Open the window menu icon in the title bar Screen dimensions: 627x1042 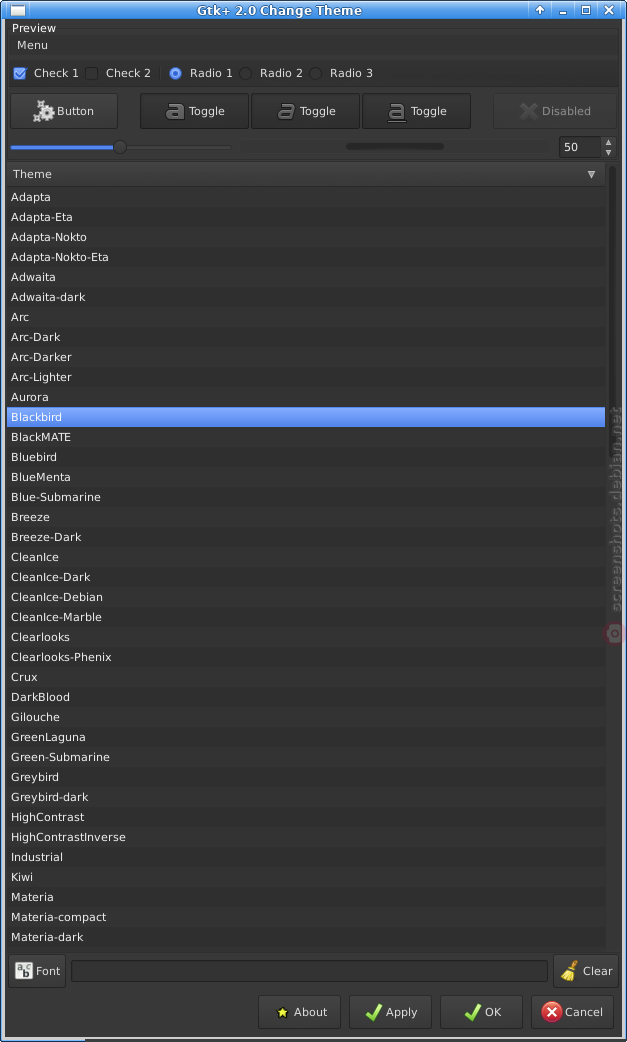(x=17, y=10)
